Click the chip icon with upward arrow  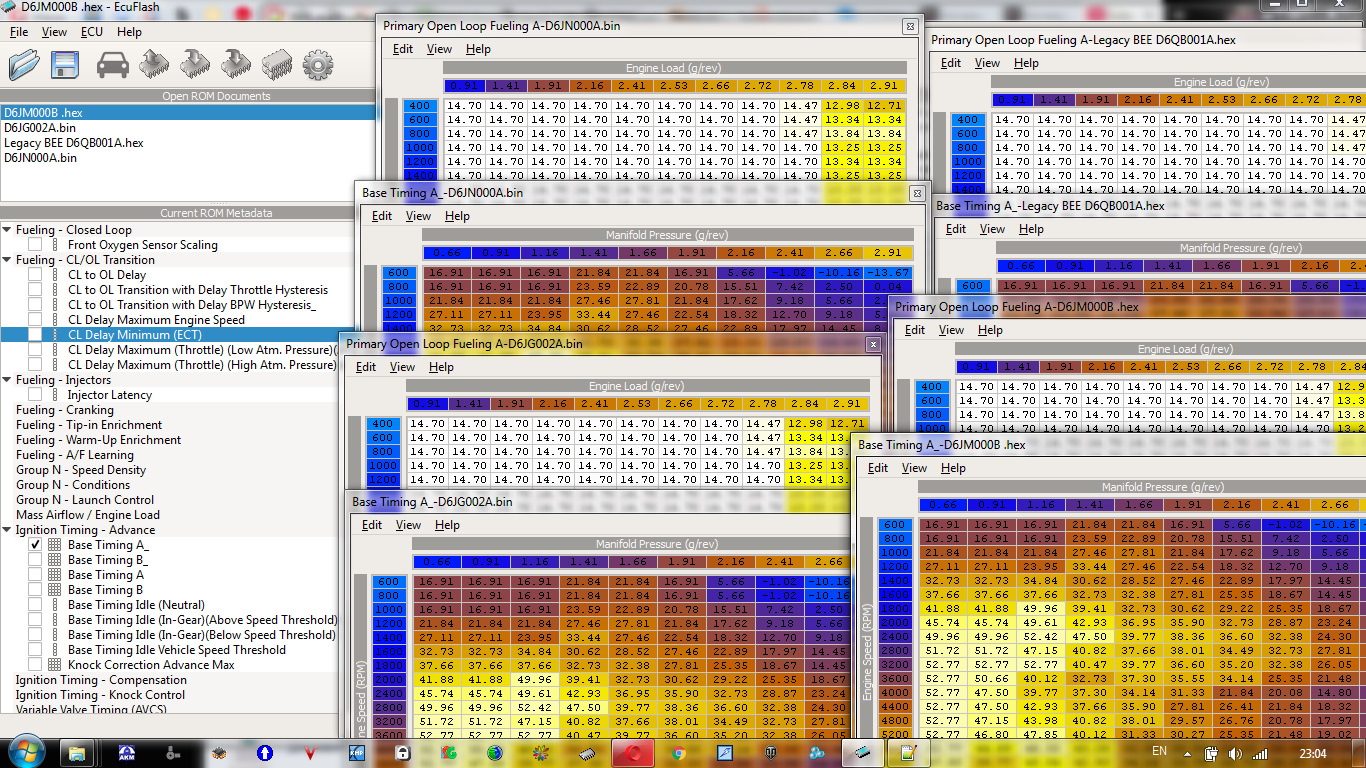tap(153, 65)
